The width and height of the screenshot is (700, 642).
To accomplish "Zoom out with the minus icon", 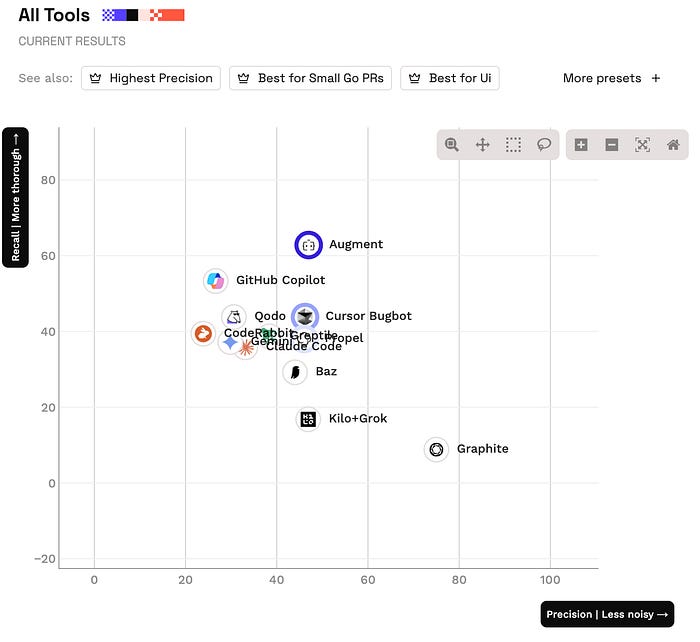I will 612,145.
